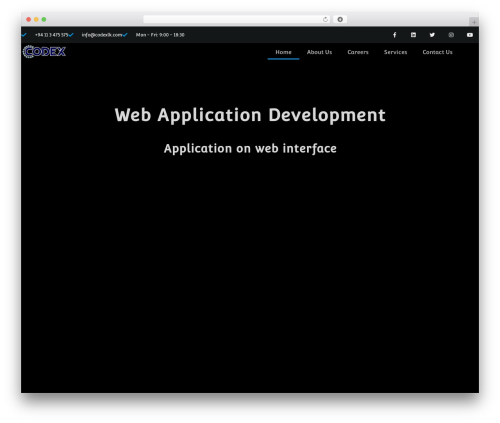This screenshot has width=500, height=423.
Task: Open the Services menu item
Action: pos(395,52)
